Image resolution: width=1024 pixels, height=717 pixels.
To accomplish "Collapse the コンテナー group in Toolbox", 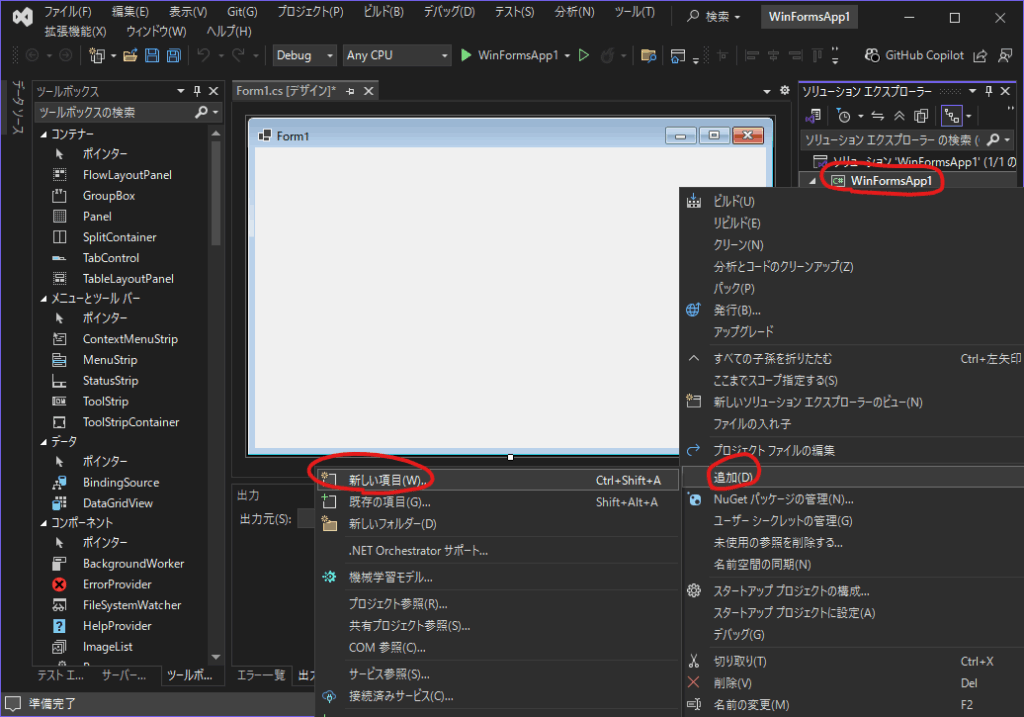I will pyautogui.click(x=43, y=134).
